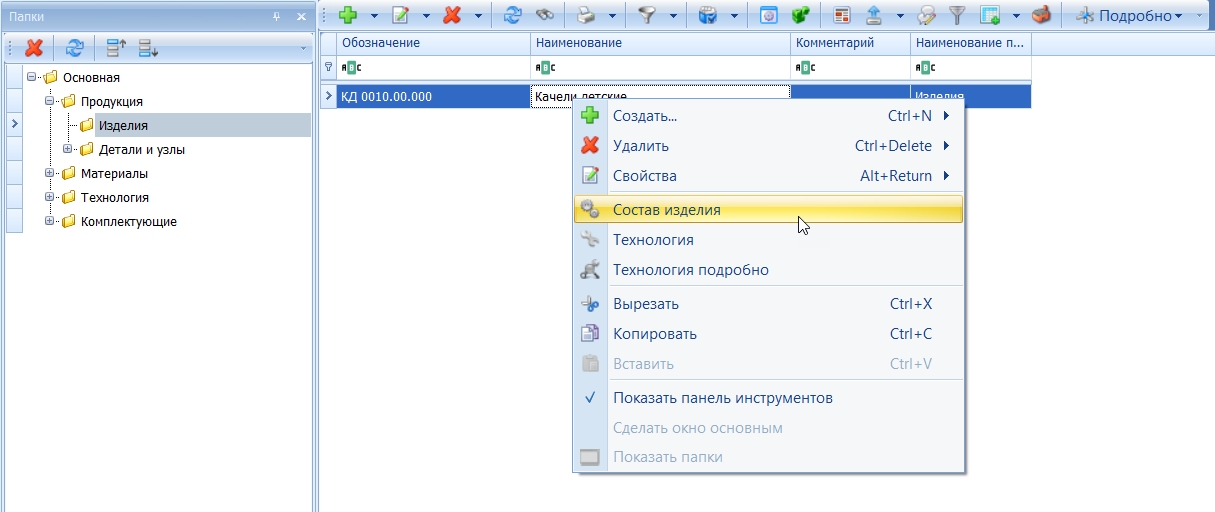Sort by the Обозначение column header
Screen dimensions: 1215x512
click(x=434, y=43)
